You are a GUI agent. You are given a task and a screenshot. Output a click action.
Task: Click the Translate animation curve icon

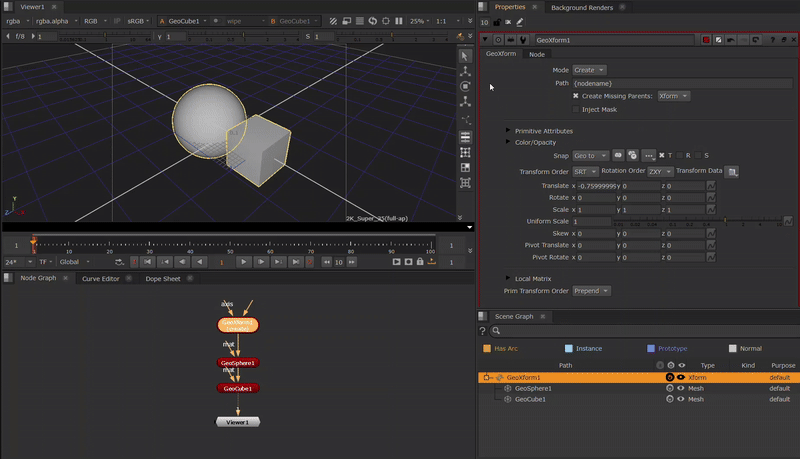pyautogui.click(x=711, y=186)
